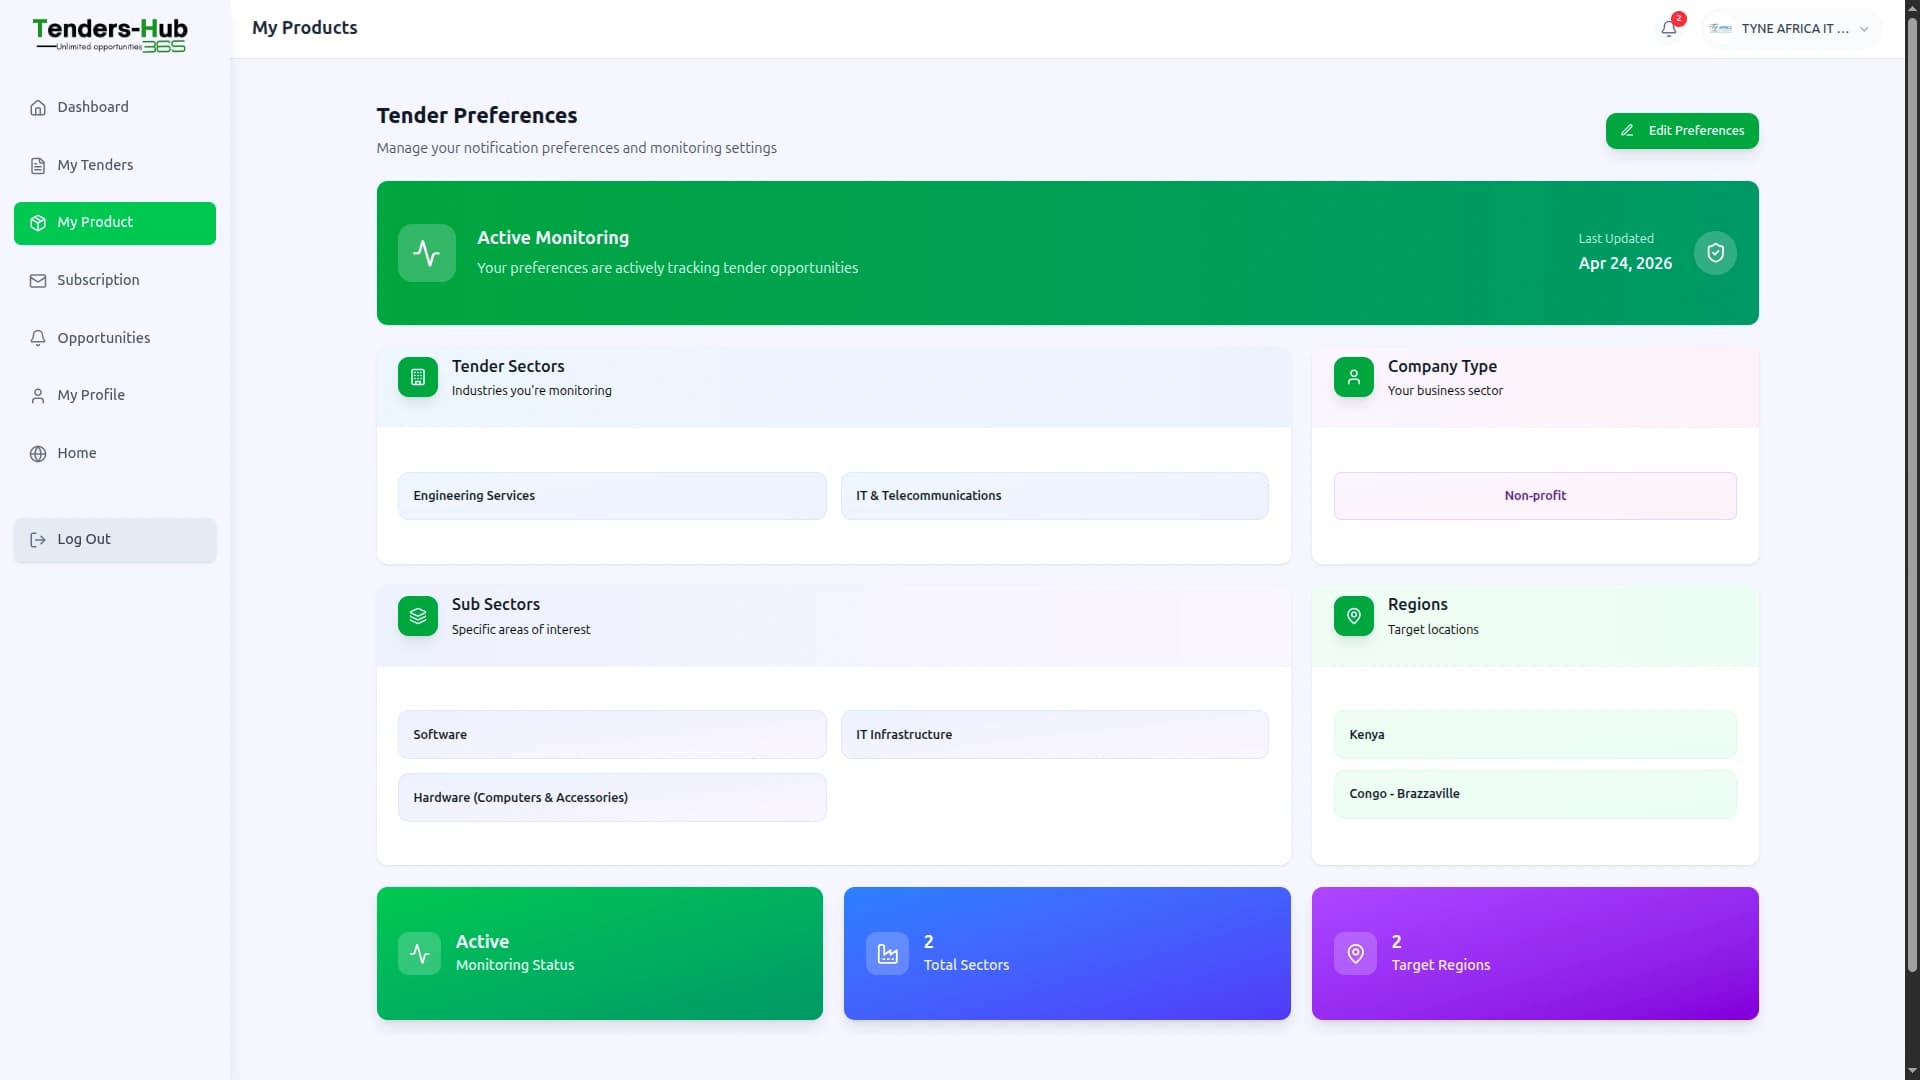Open the TYNE AFRICA IT account menu
Image resolution: width=1920 pixels, height=1080 pixels.
1789,29
